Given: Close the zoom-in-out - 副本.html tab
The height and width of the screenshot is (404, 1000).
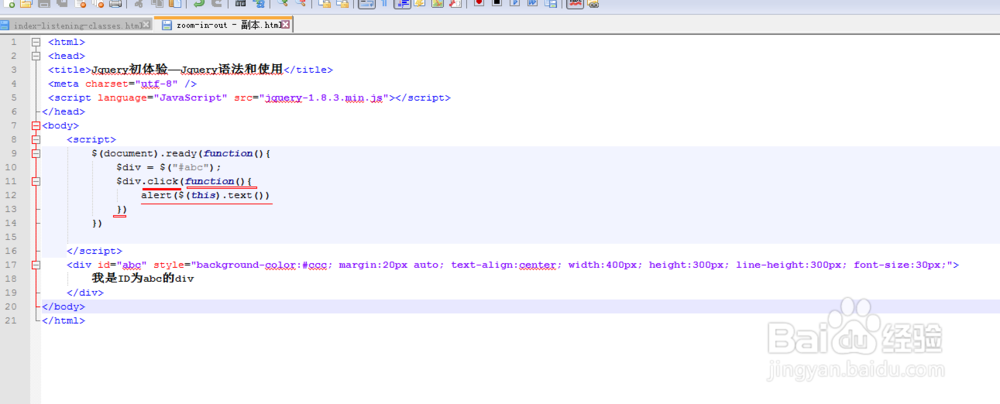Looking at the screenshot, I should pyautogui.click(x=285, y=25).
